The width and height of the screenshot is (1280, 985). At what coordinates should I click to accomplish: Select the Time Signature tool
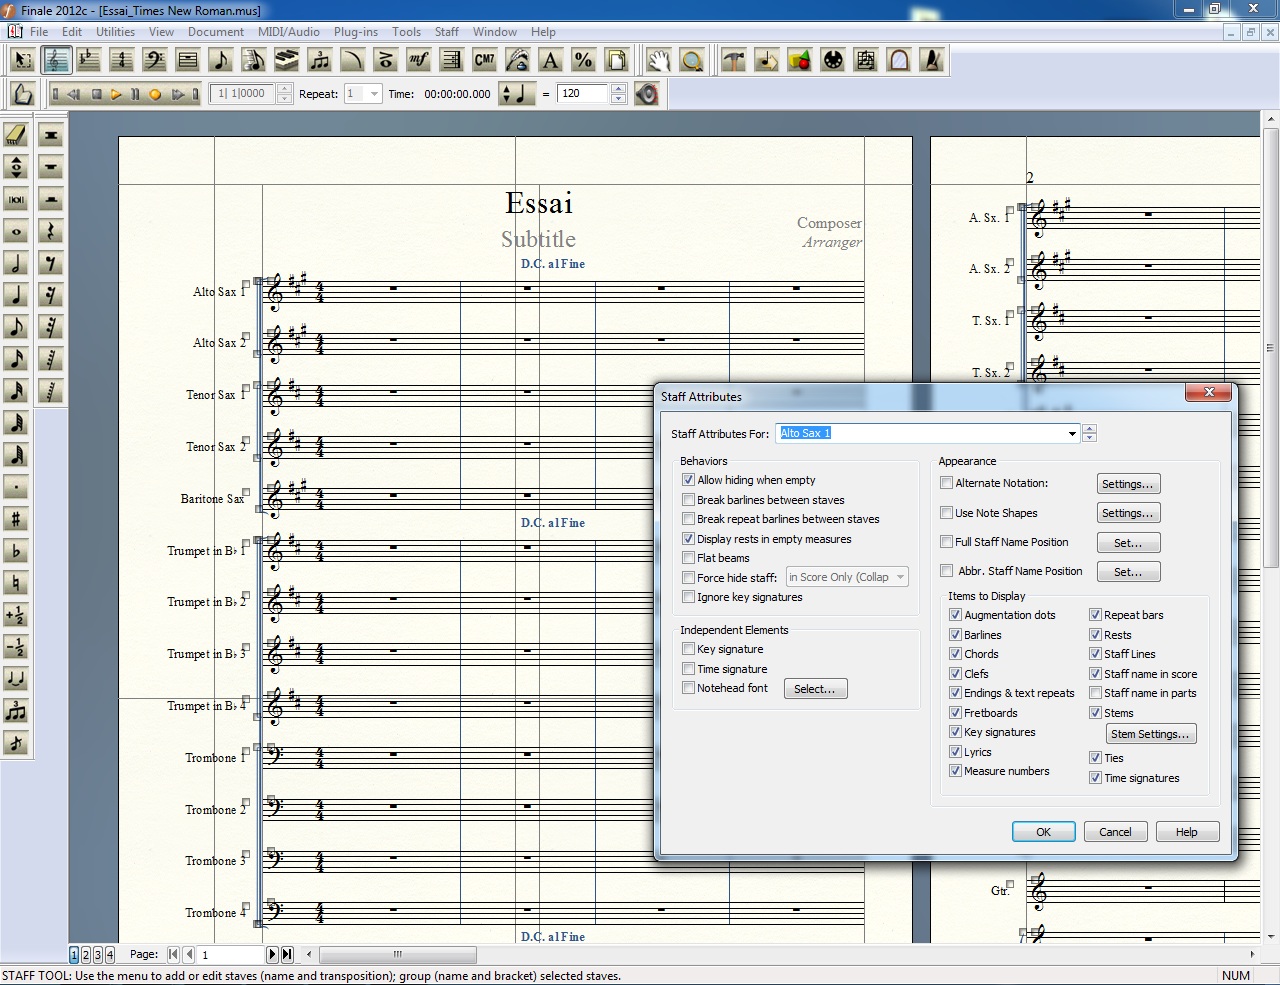click(x=122, y=61)
